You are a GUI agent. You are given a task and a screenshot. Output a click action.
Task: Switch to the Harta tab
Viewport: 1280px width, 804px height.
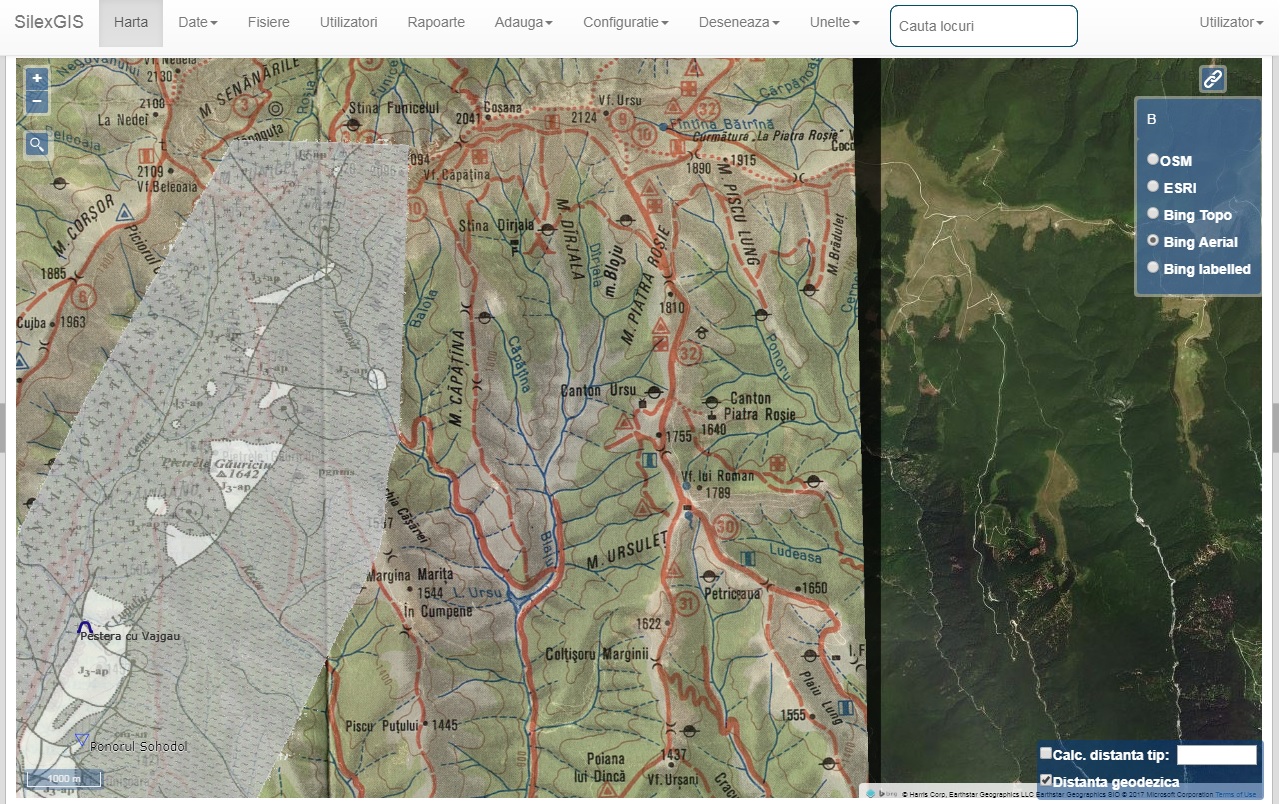click(131, 22)
